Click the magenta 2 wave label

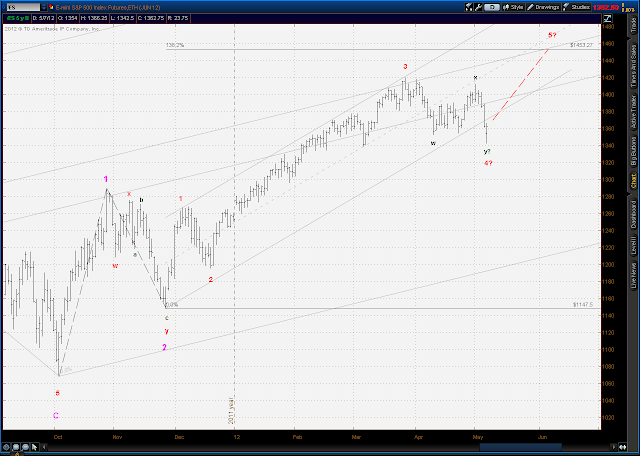tap(164, 347)
